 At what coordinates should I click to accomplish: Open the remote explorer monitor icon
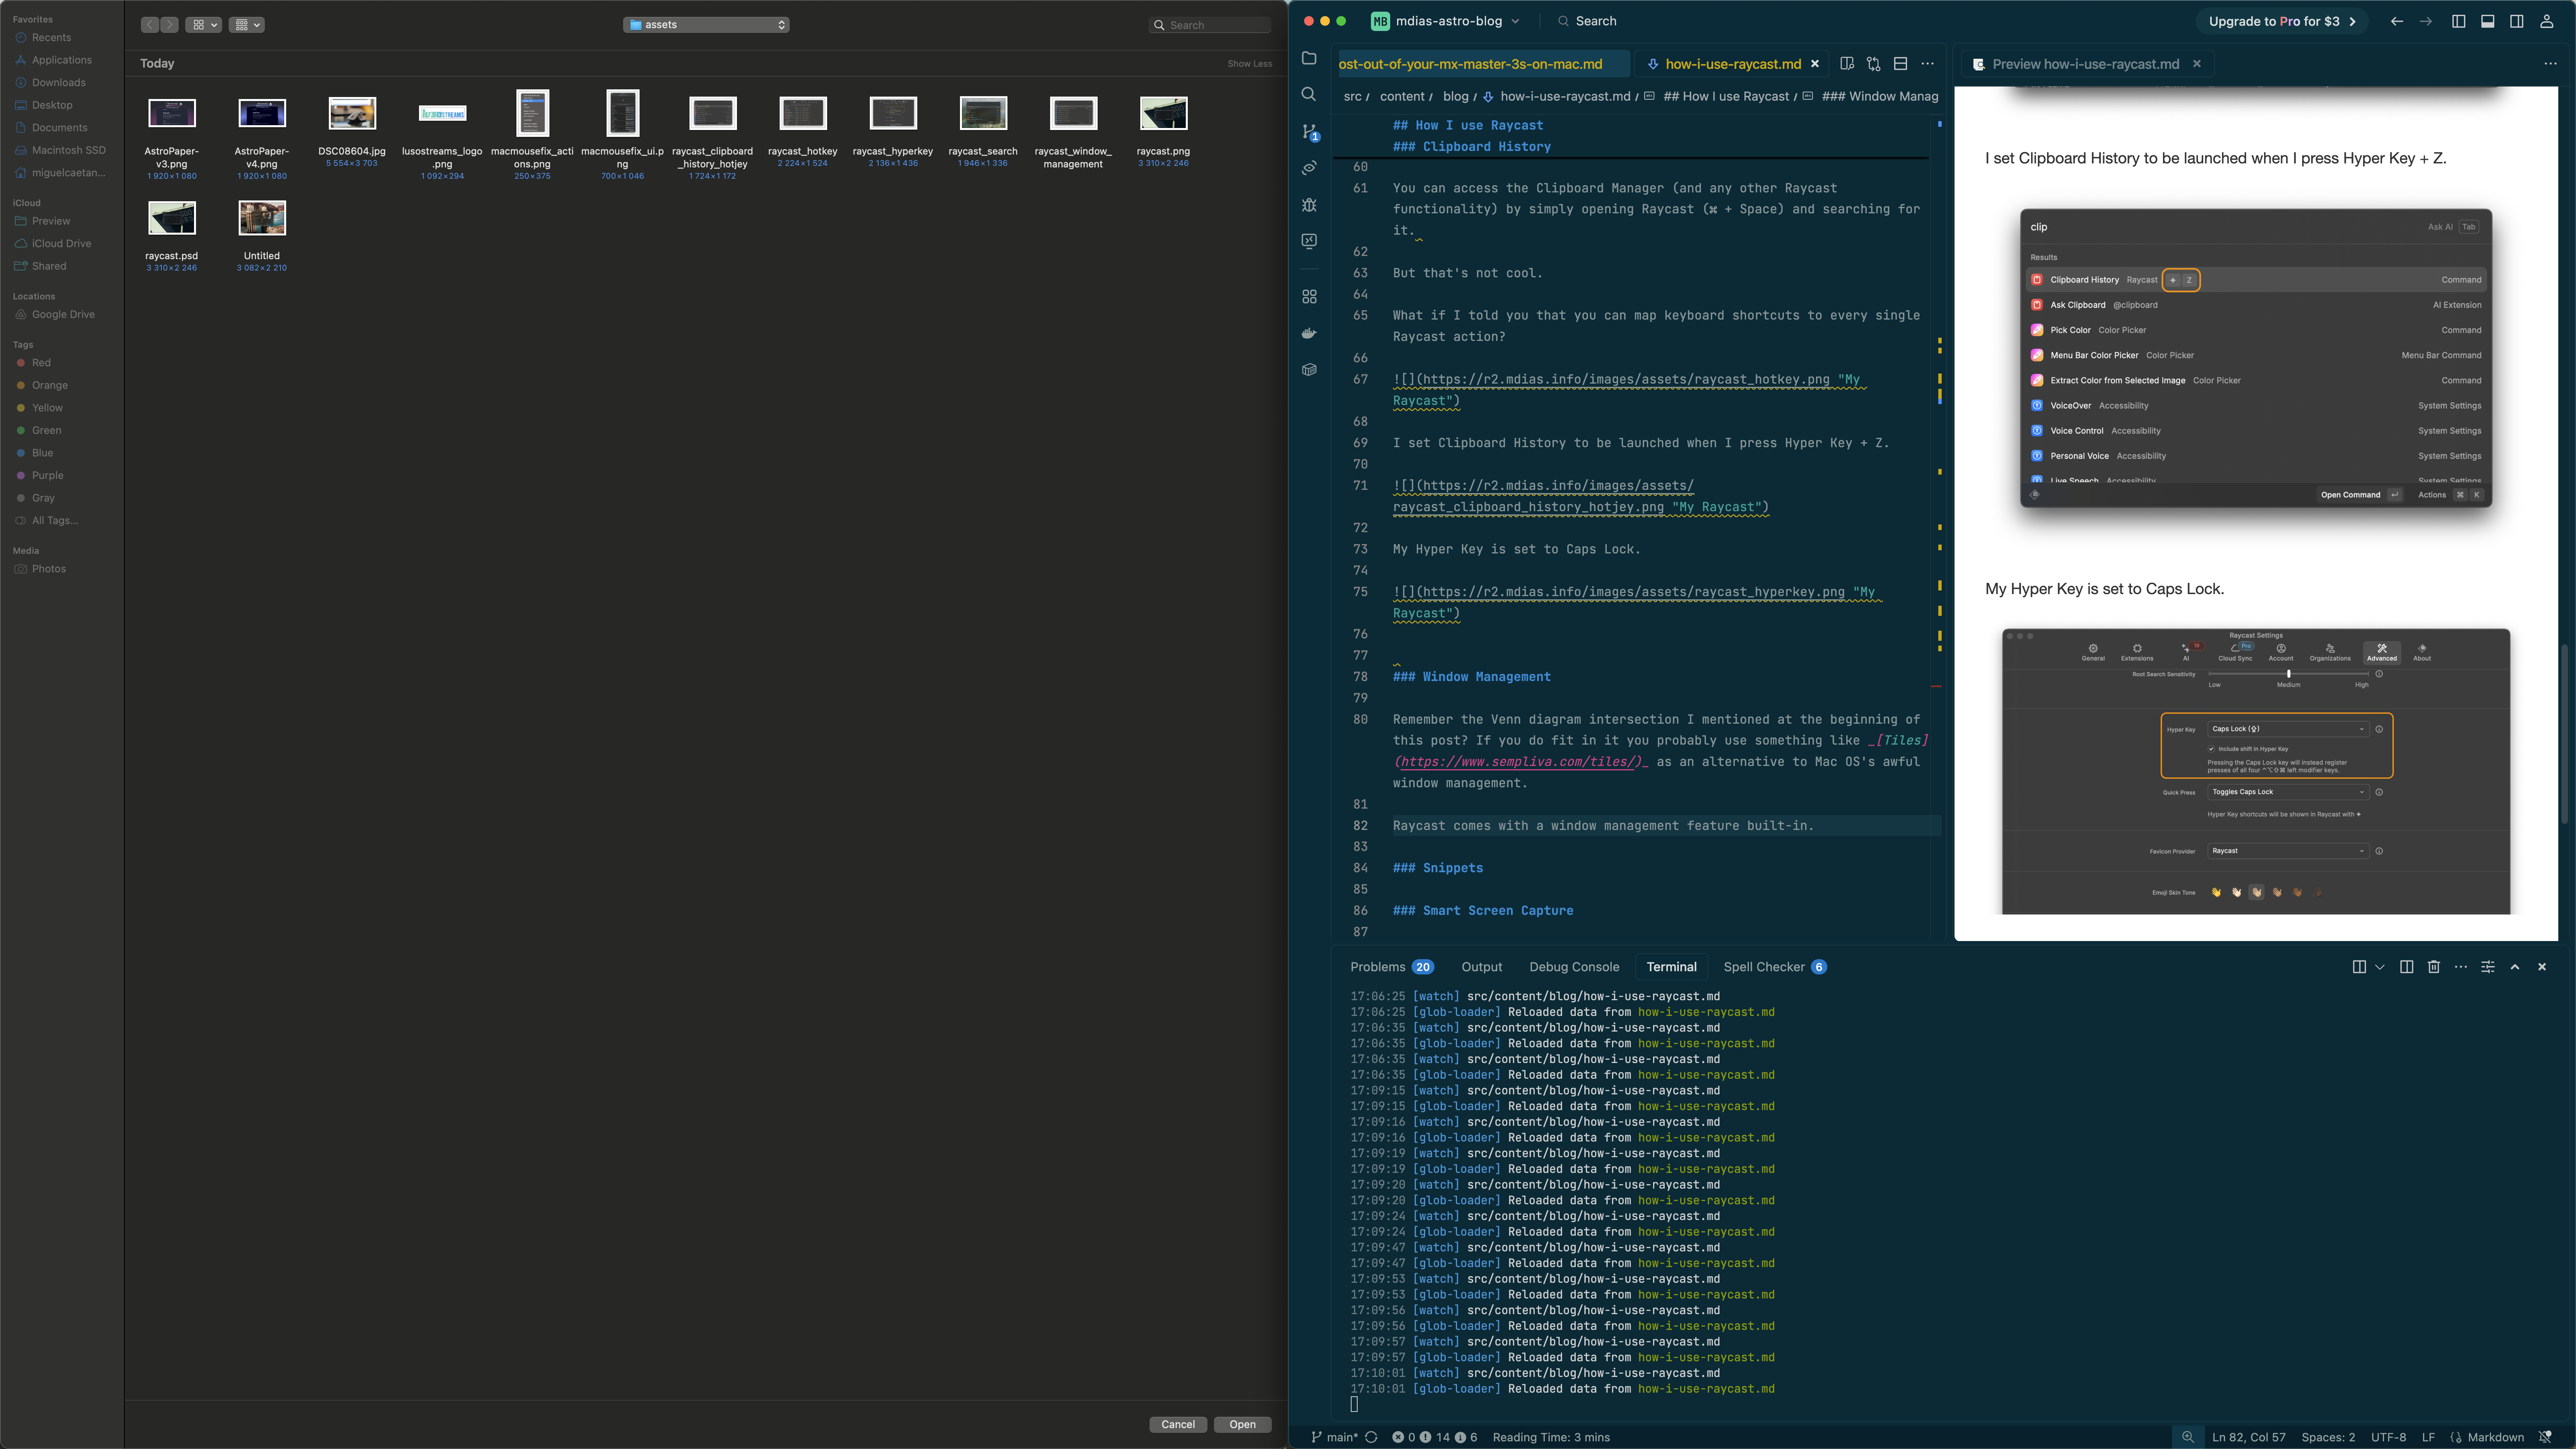click(1309, 241)
